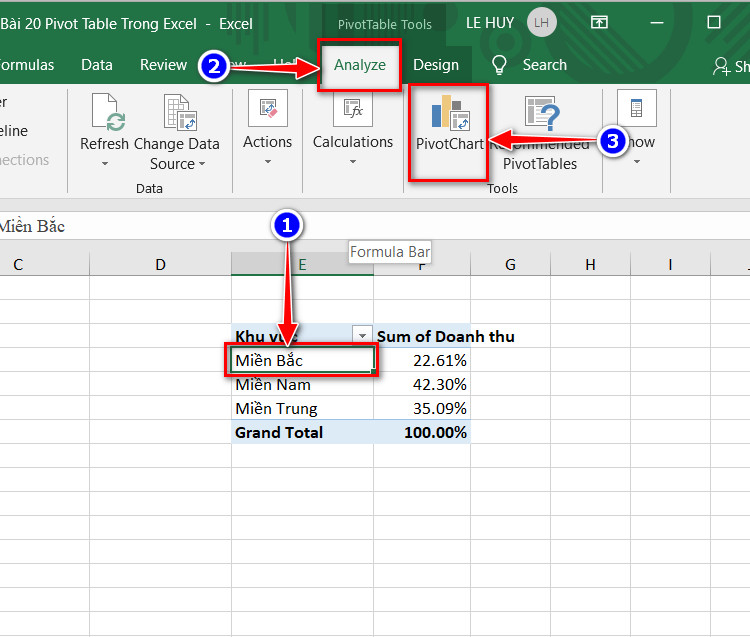Select Sum of Doanh thu header cell

pyautogui.click(x=422, y=336)
